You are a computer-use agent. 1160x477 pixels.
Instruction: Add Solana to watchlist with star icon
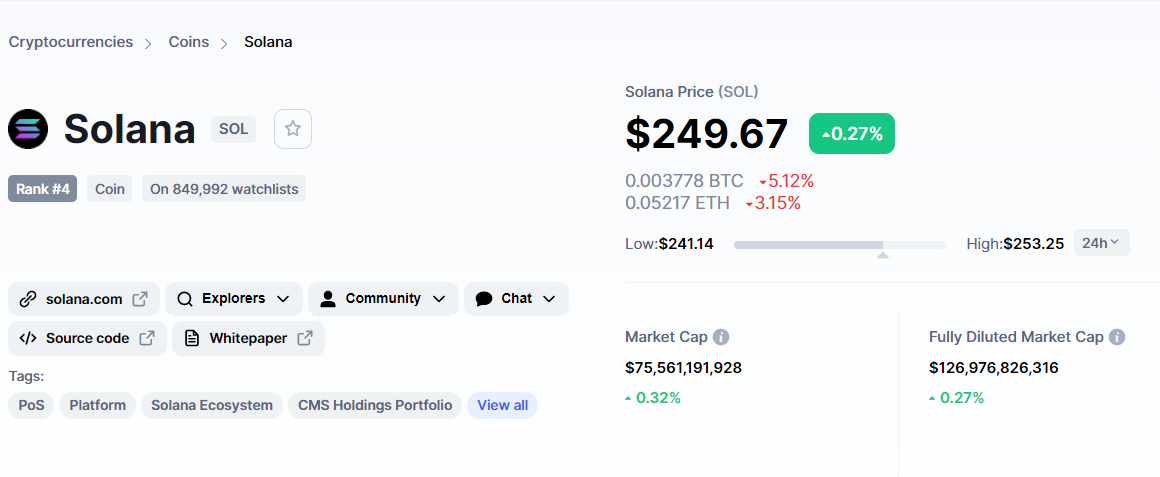point(293,129)
